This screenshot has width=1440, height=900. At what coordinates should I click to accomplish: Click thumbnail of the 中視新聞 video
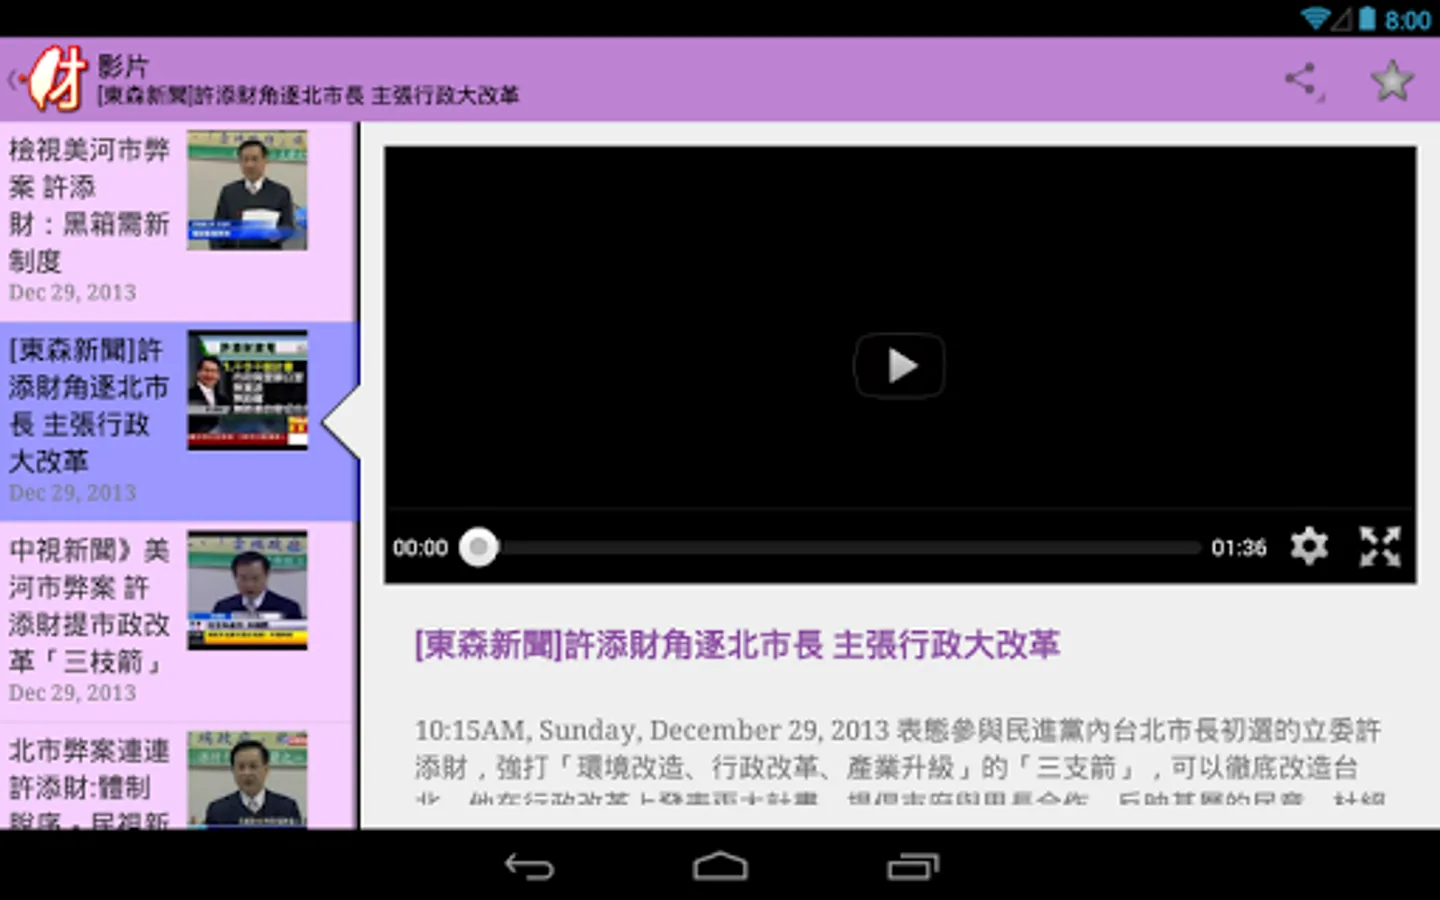[x=247, y=590]
